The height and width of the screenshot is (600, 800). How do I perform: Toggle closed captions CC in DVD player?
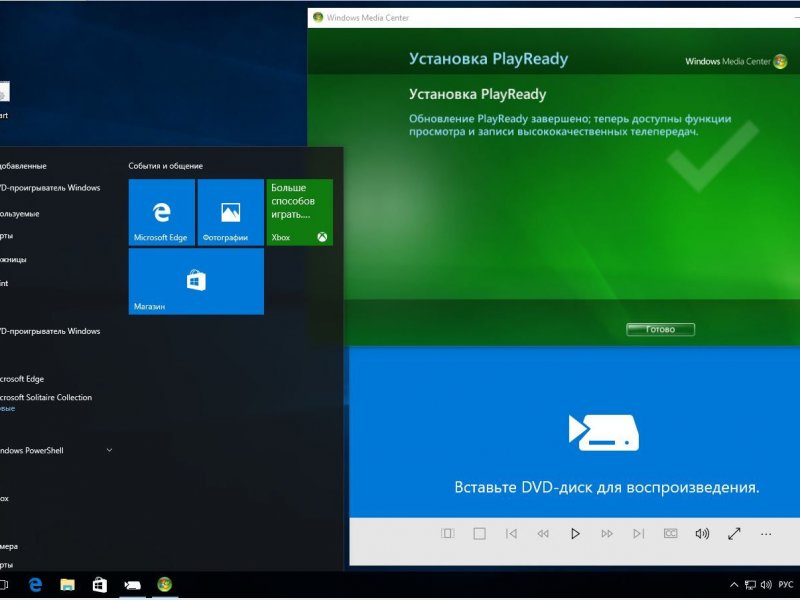tap(670, 534)
